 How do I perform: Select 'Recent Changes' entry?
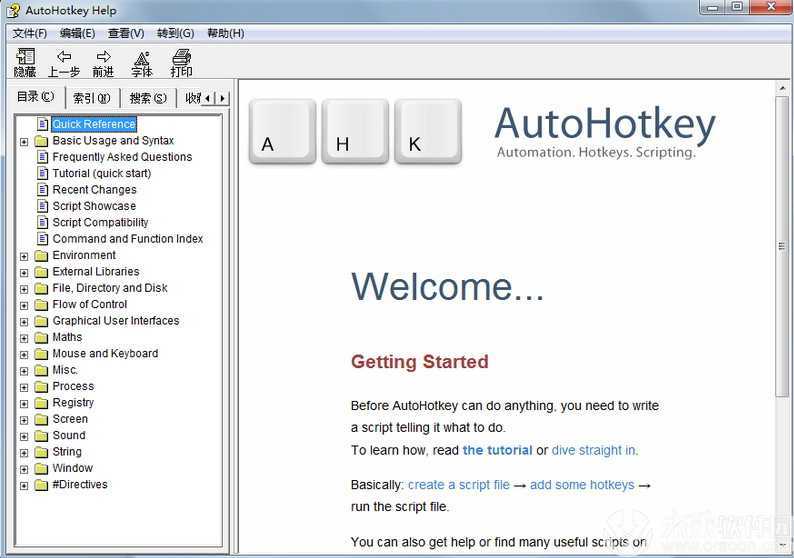tap(94, 190)
